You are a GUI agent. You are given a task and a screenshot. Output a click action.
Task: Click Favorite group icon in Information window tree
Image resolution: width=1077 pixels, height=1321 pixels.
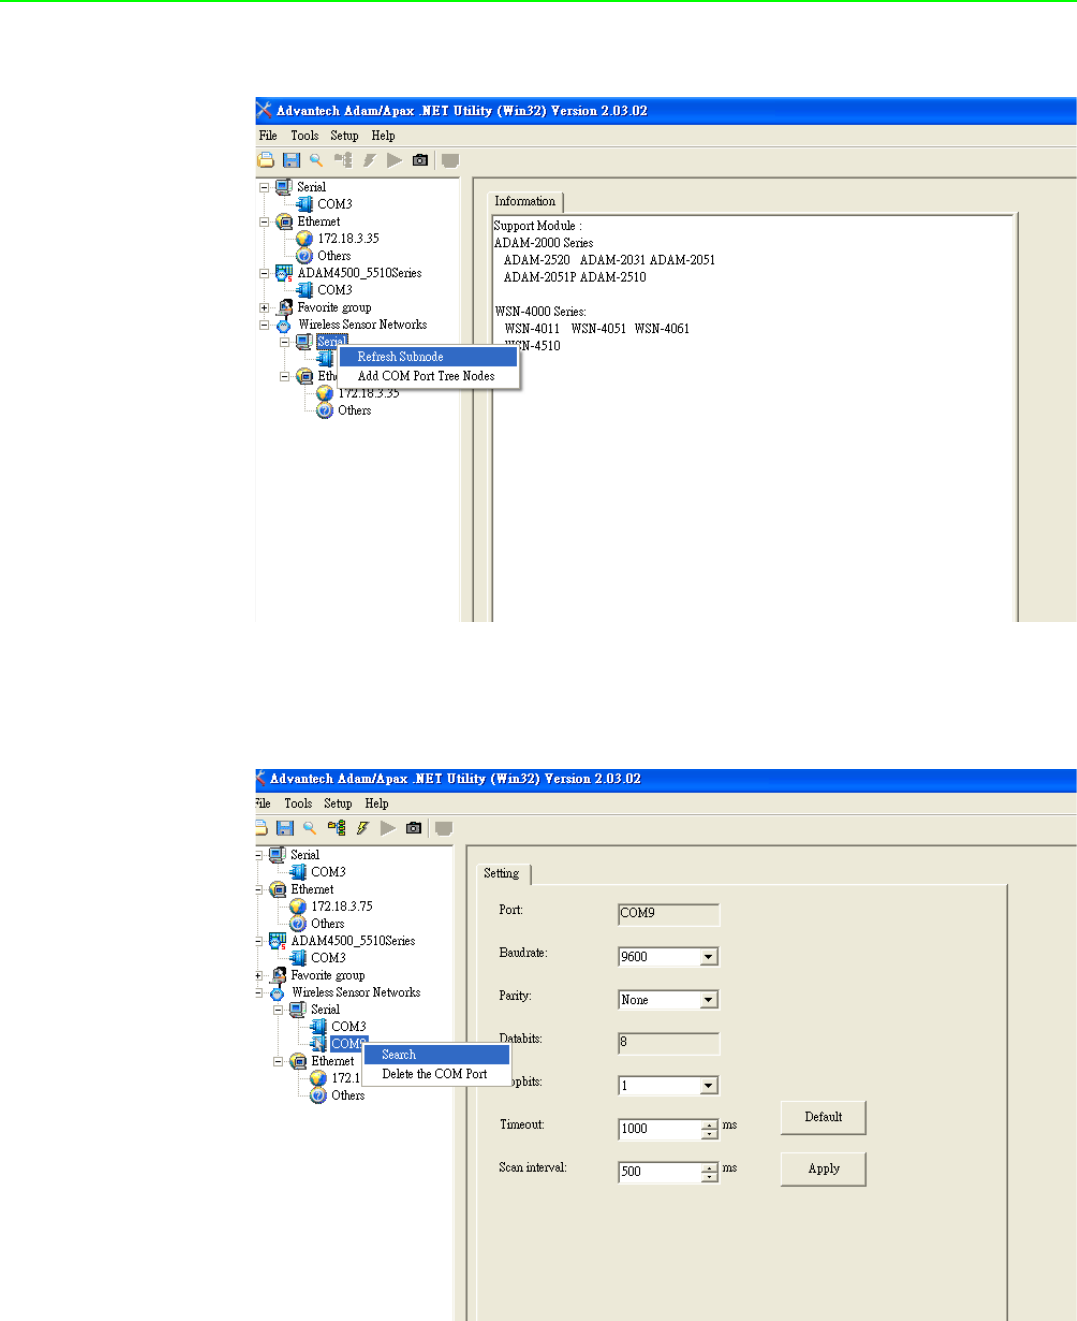(285, 307)
